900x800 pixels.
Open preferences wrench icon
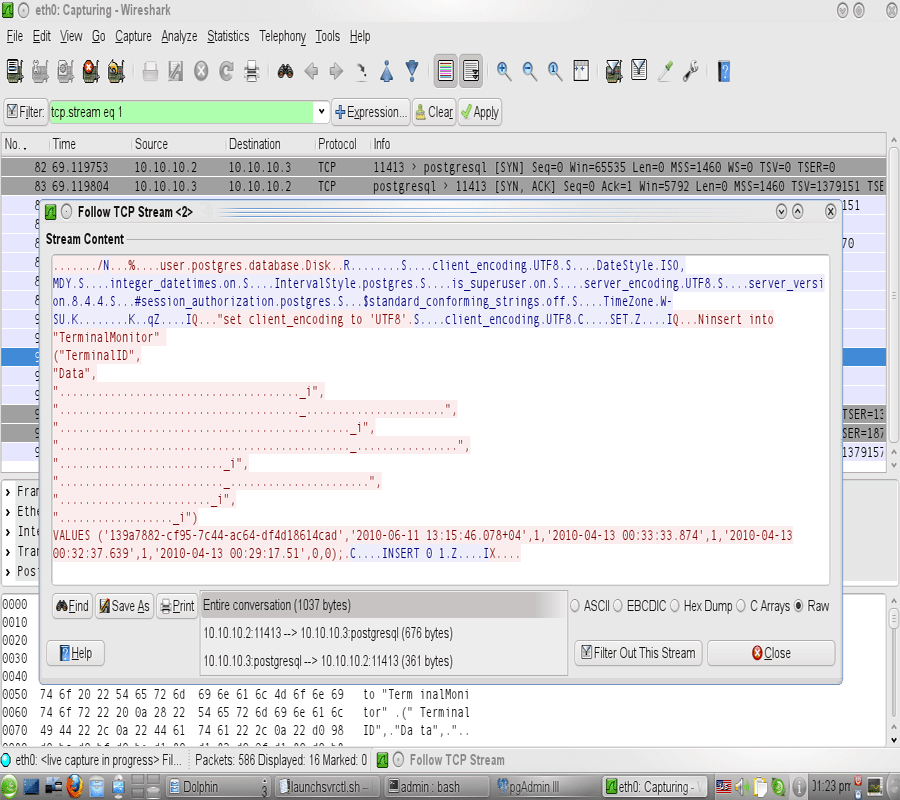(x=690, y=71)
